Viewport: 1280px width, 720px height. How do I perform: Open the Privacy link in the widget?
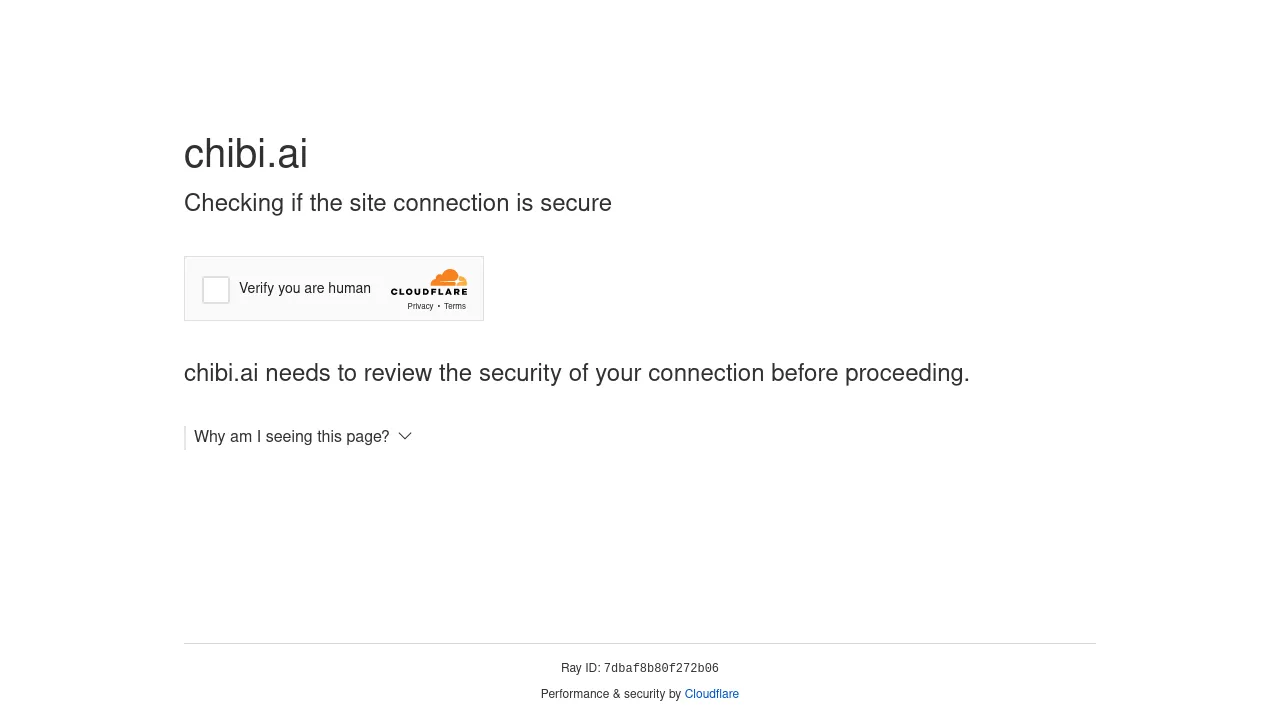click(x=420, y=306)
